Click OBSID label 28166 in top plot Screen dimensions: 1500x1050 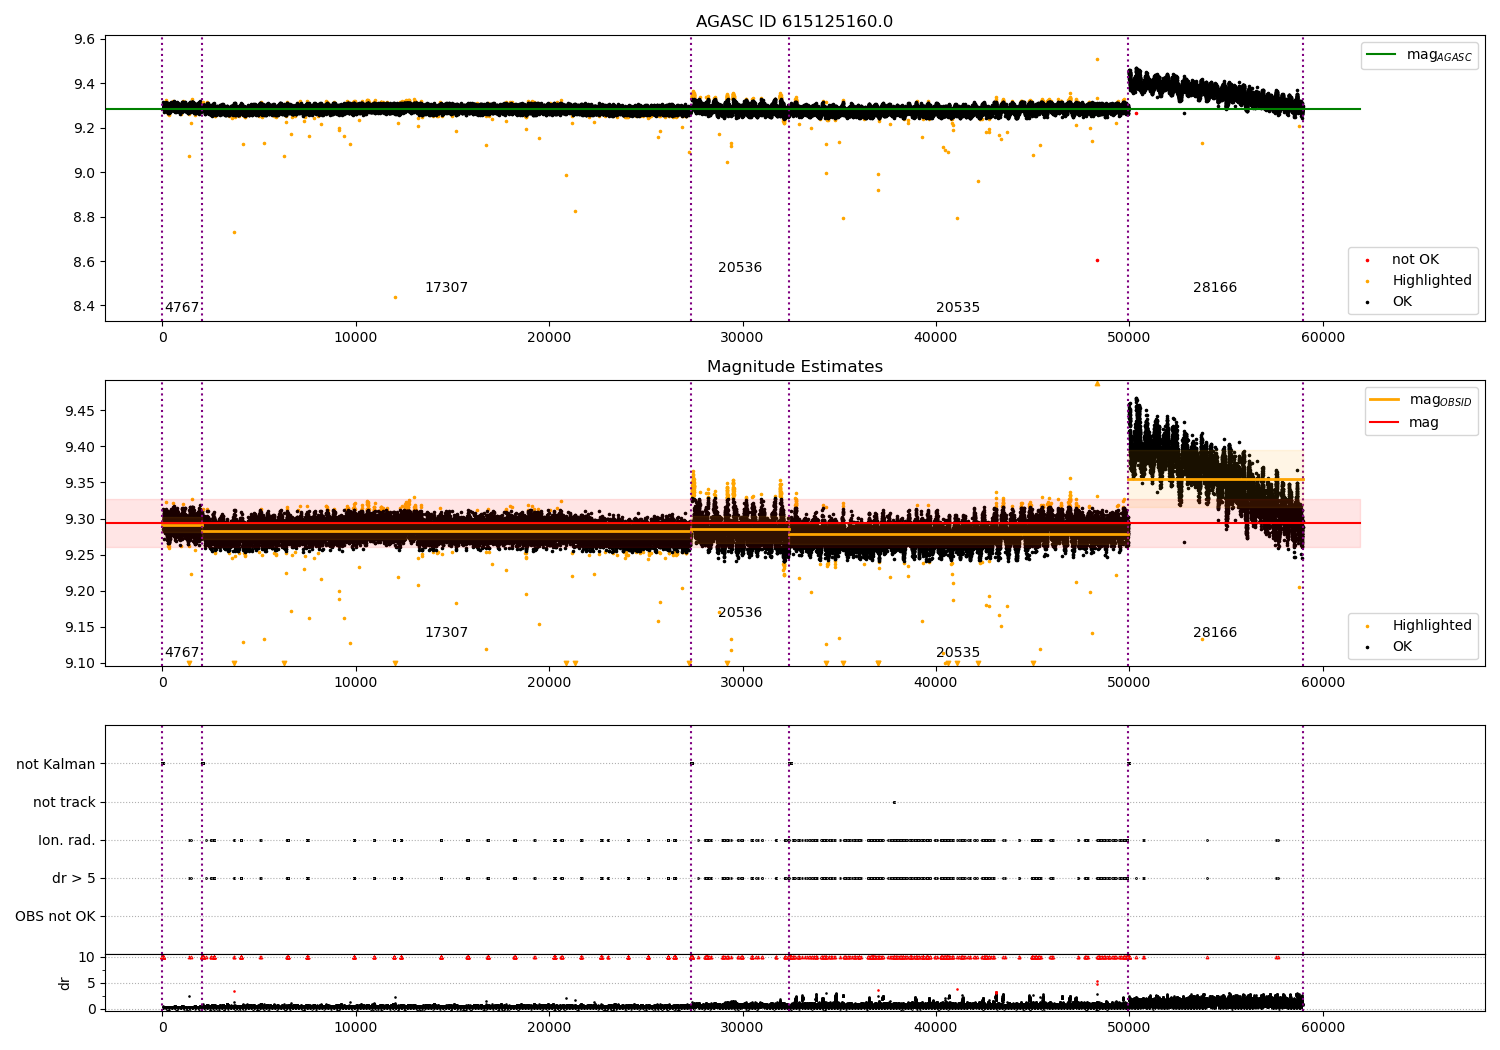click(x=1215, y=287)
